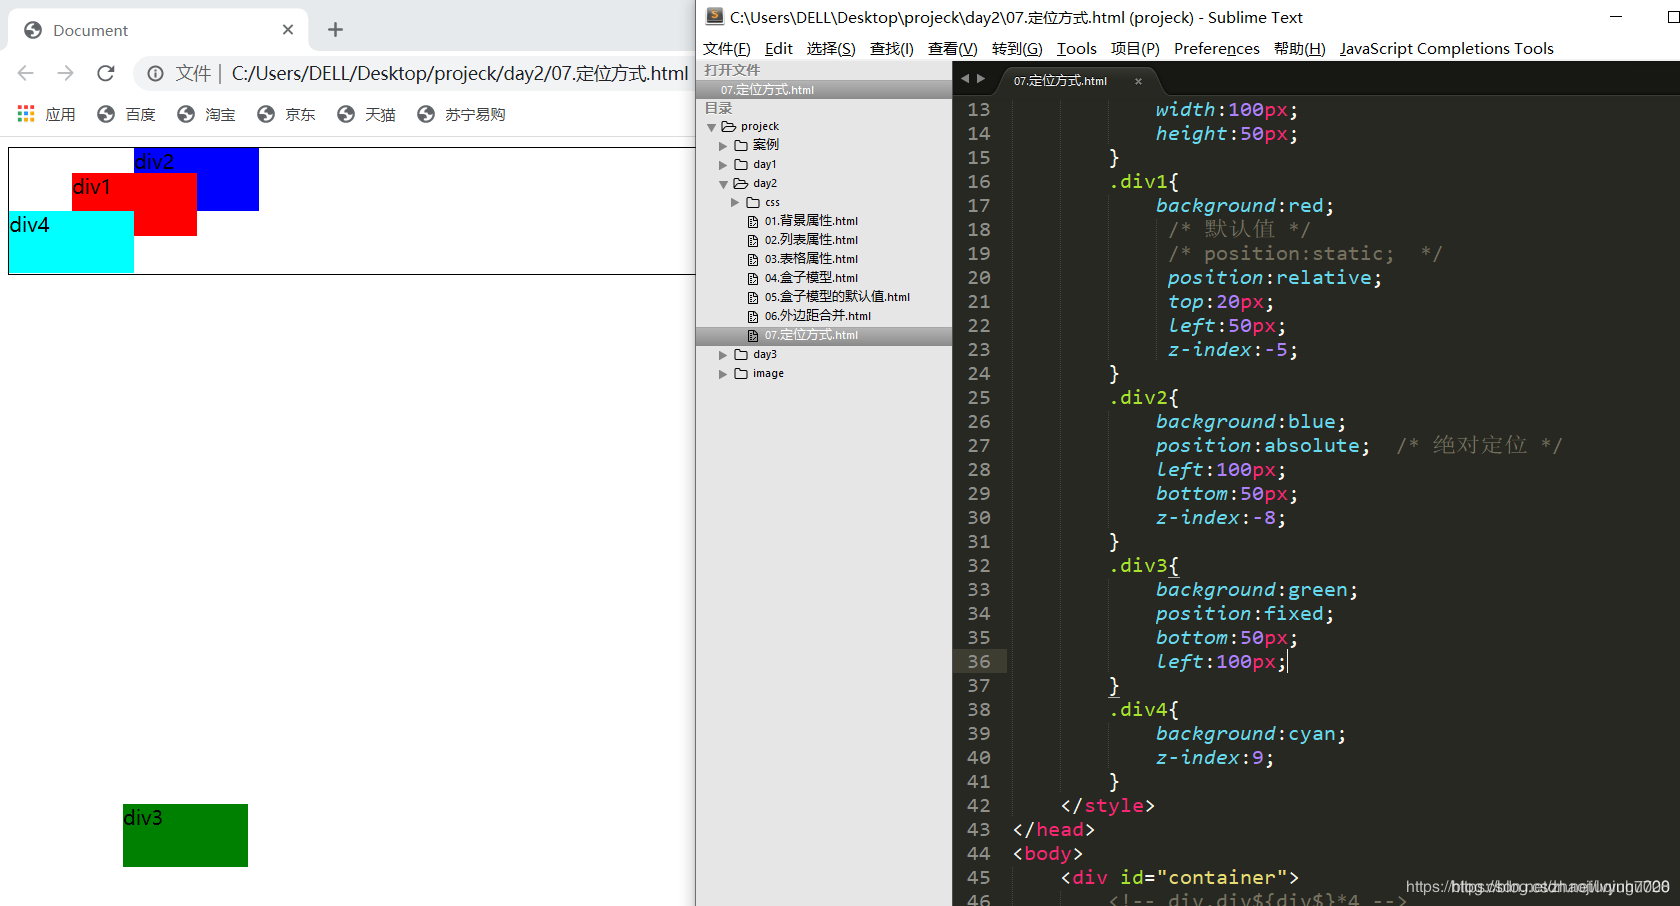Open 04.盒子模型.html in sidebar

[811, 278]
